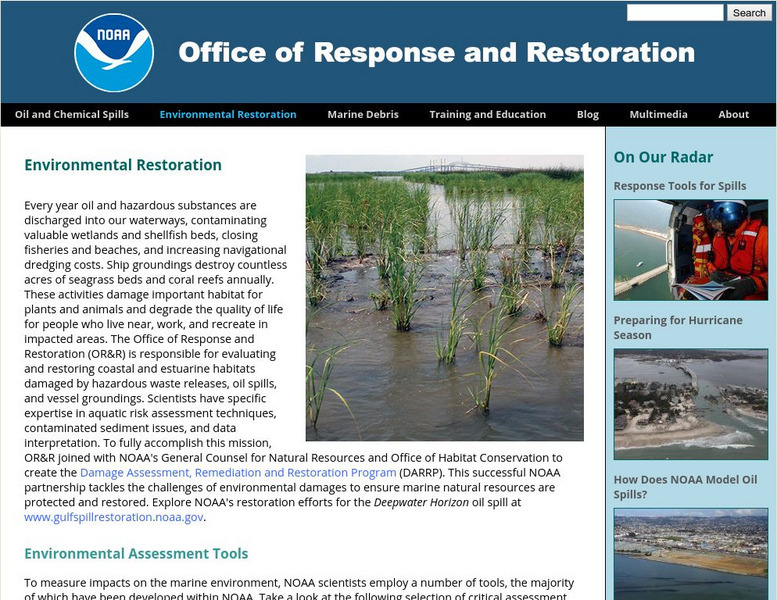Visit www.gulfspillrestoration.noaa.gov link

pyautogui.click(x=113, y=517)
